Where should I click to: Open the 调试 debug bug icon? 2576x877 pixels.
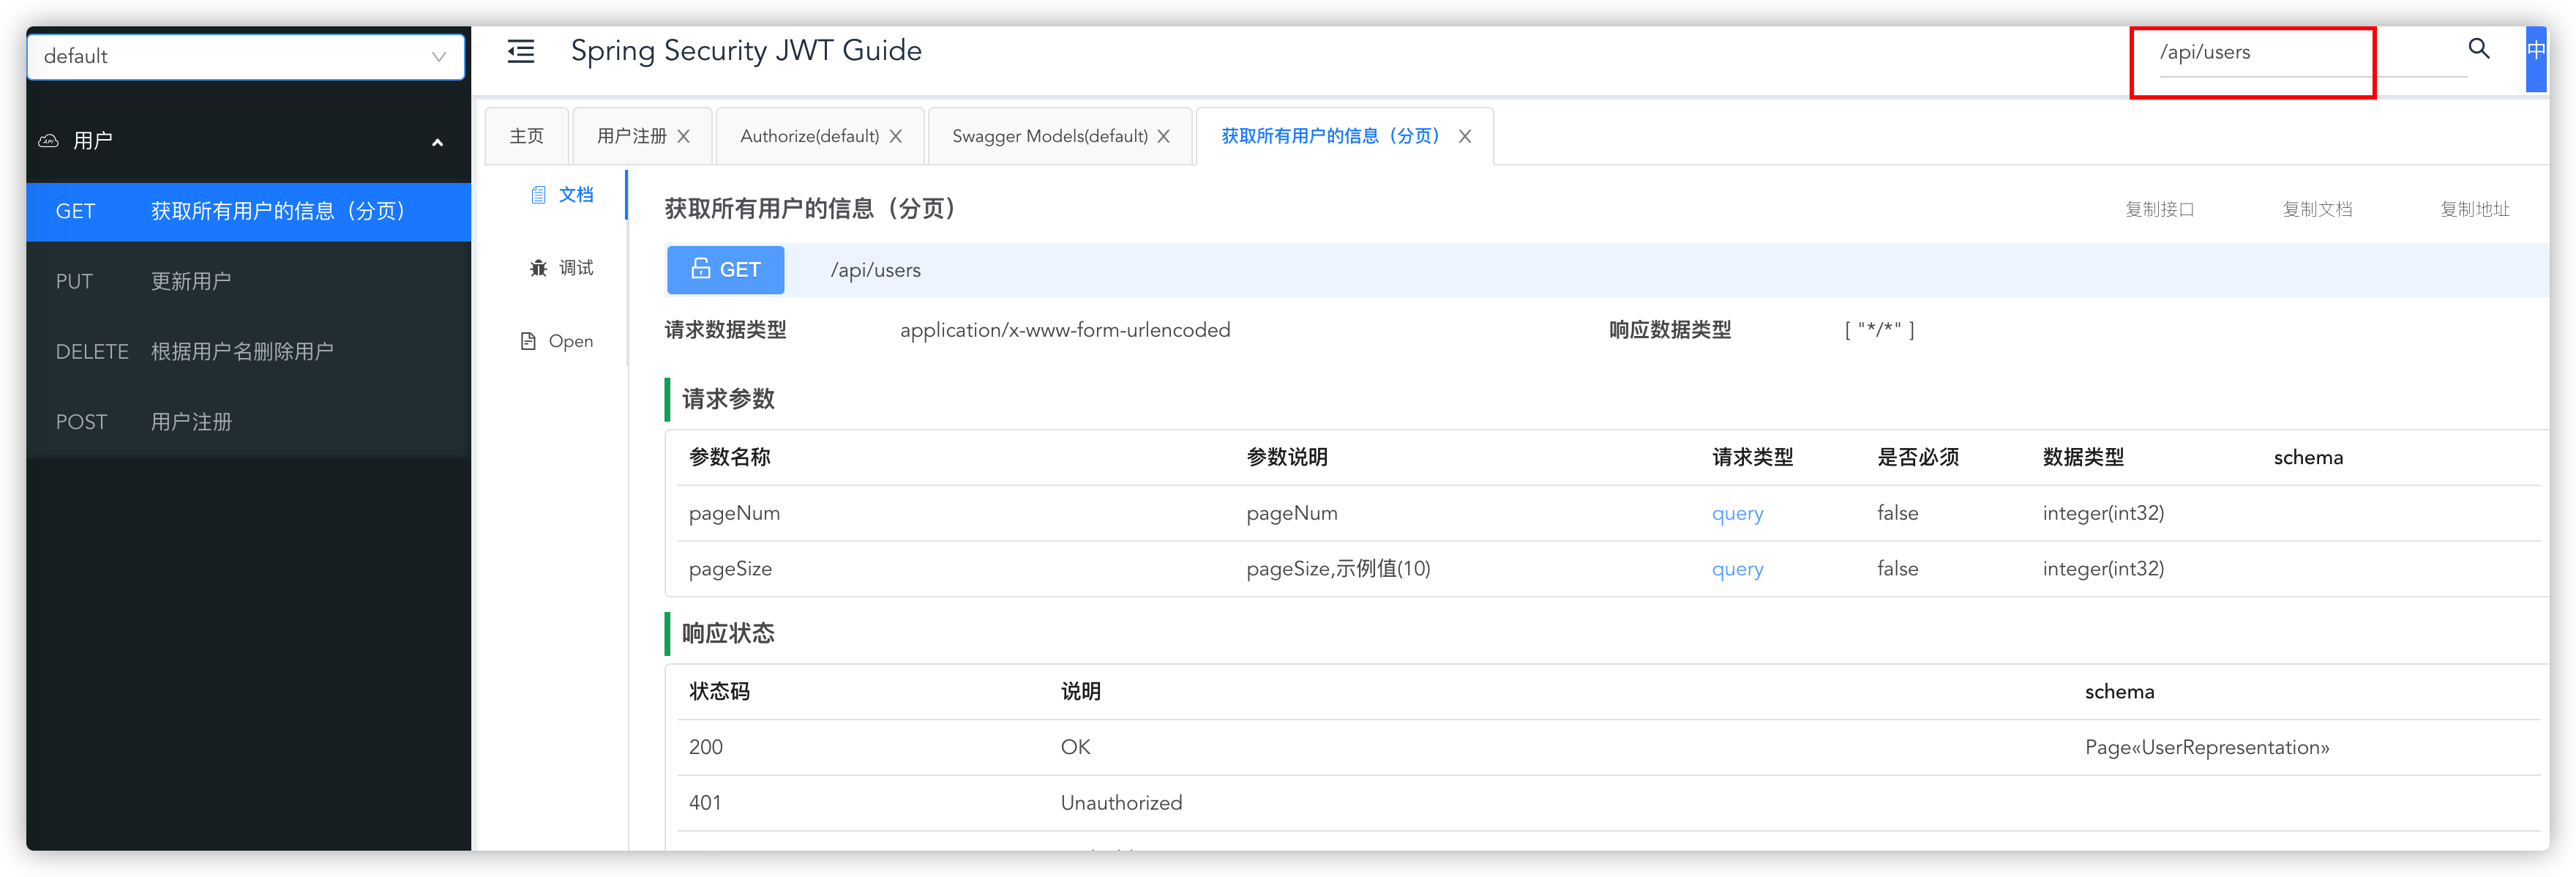coord(539,268)
